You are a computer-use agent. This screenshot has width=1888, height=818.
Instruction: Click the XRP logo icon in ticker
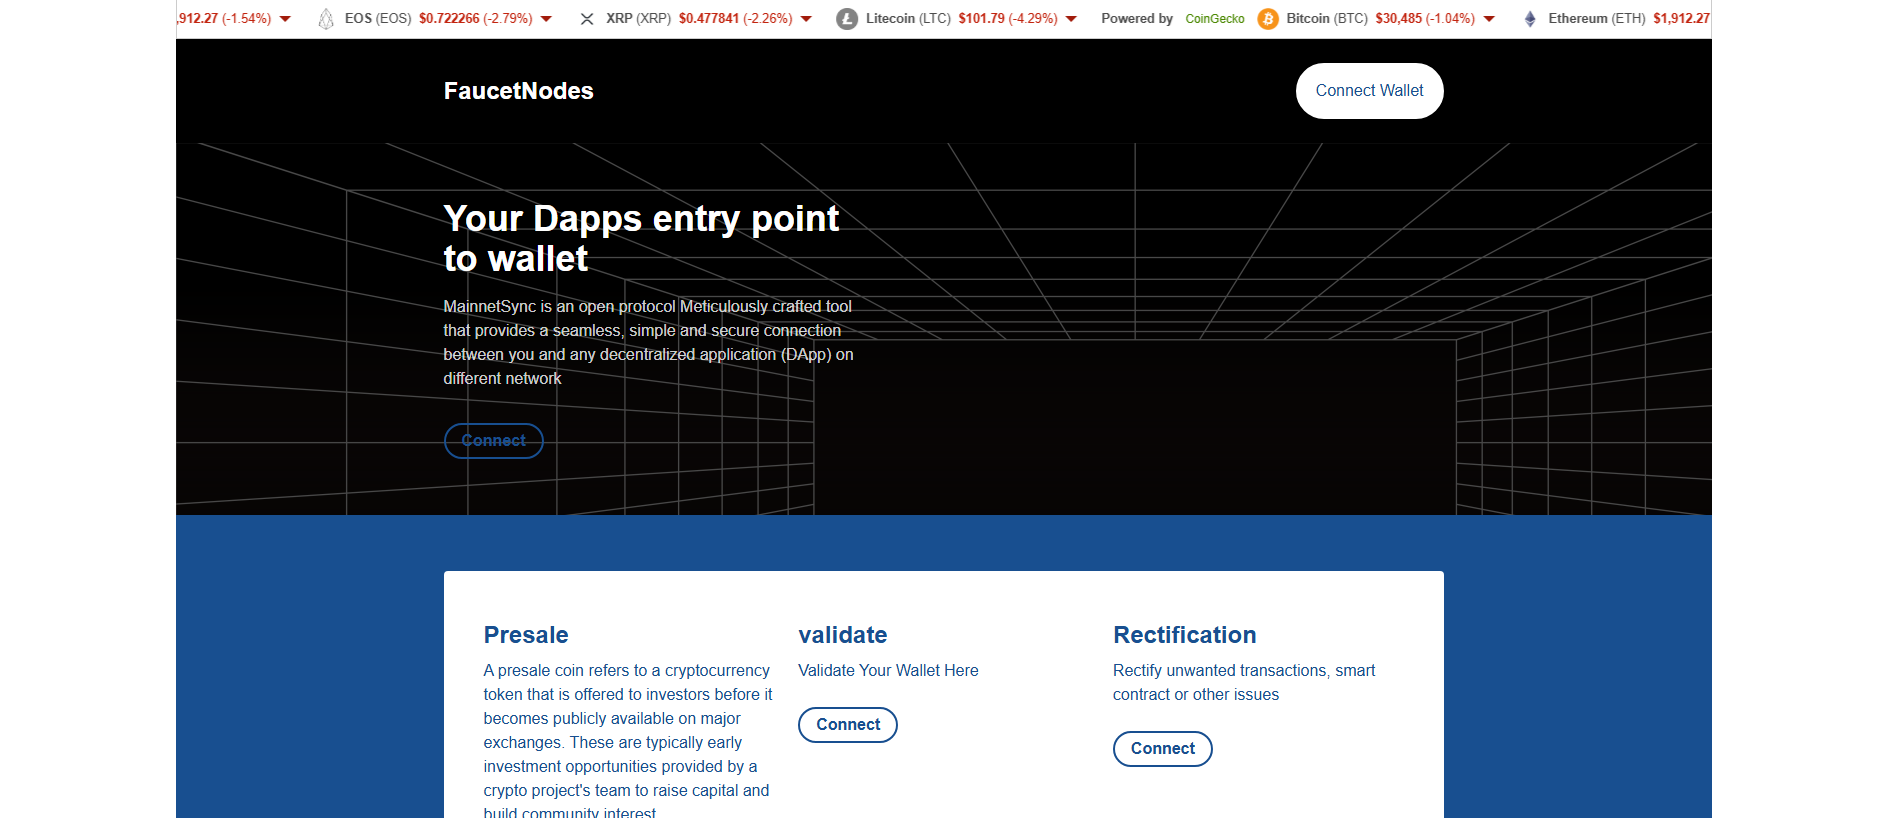pyautogui.click(x=587, y=19)
